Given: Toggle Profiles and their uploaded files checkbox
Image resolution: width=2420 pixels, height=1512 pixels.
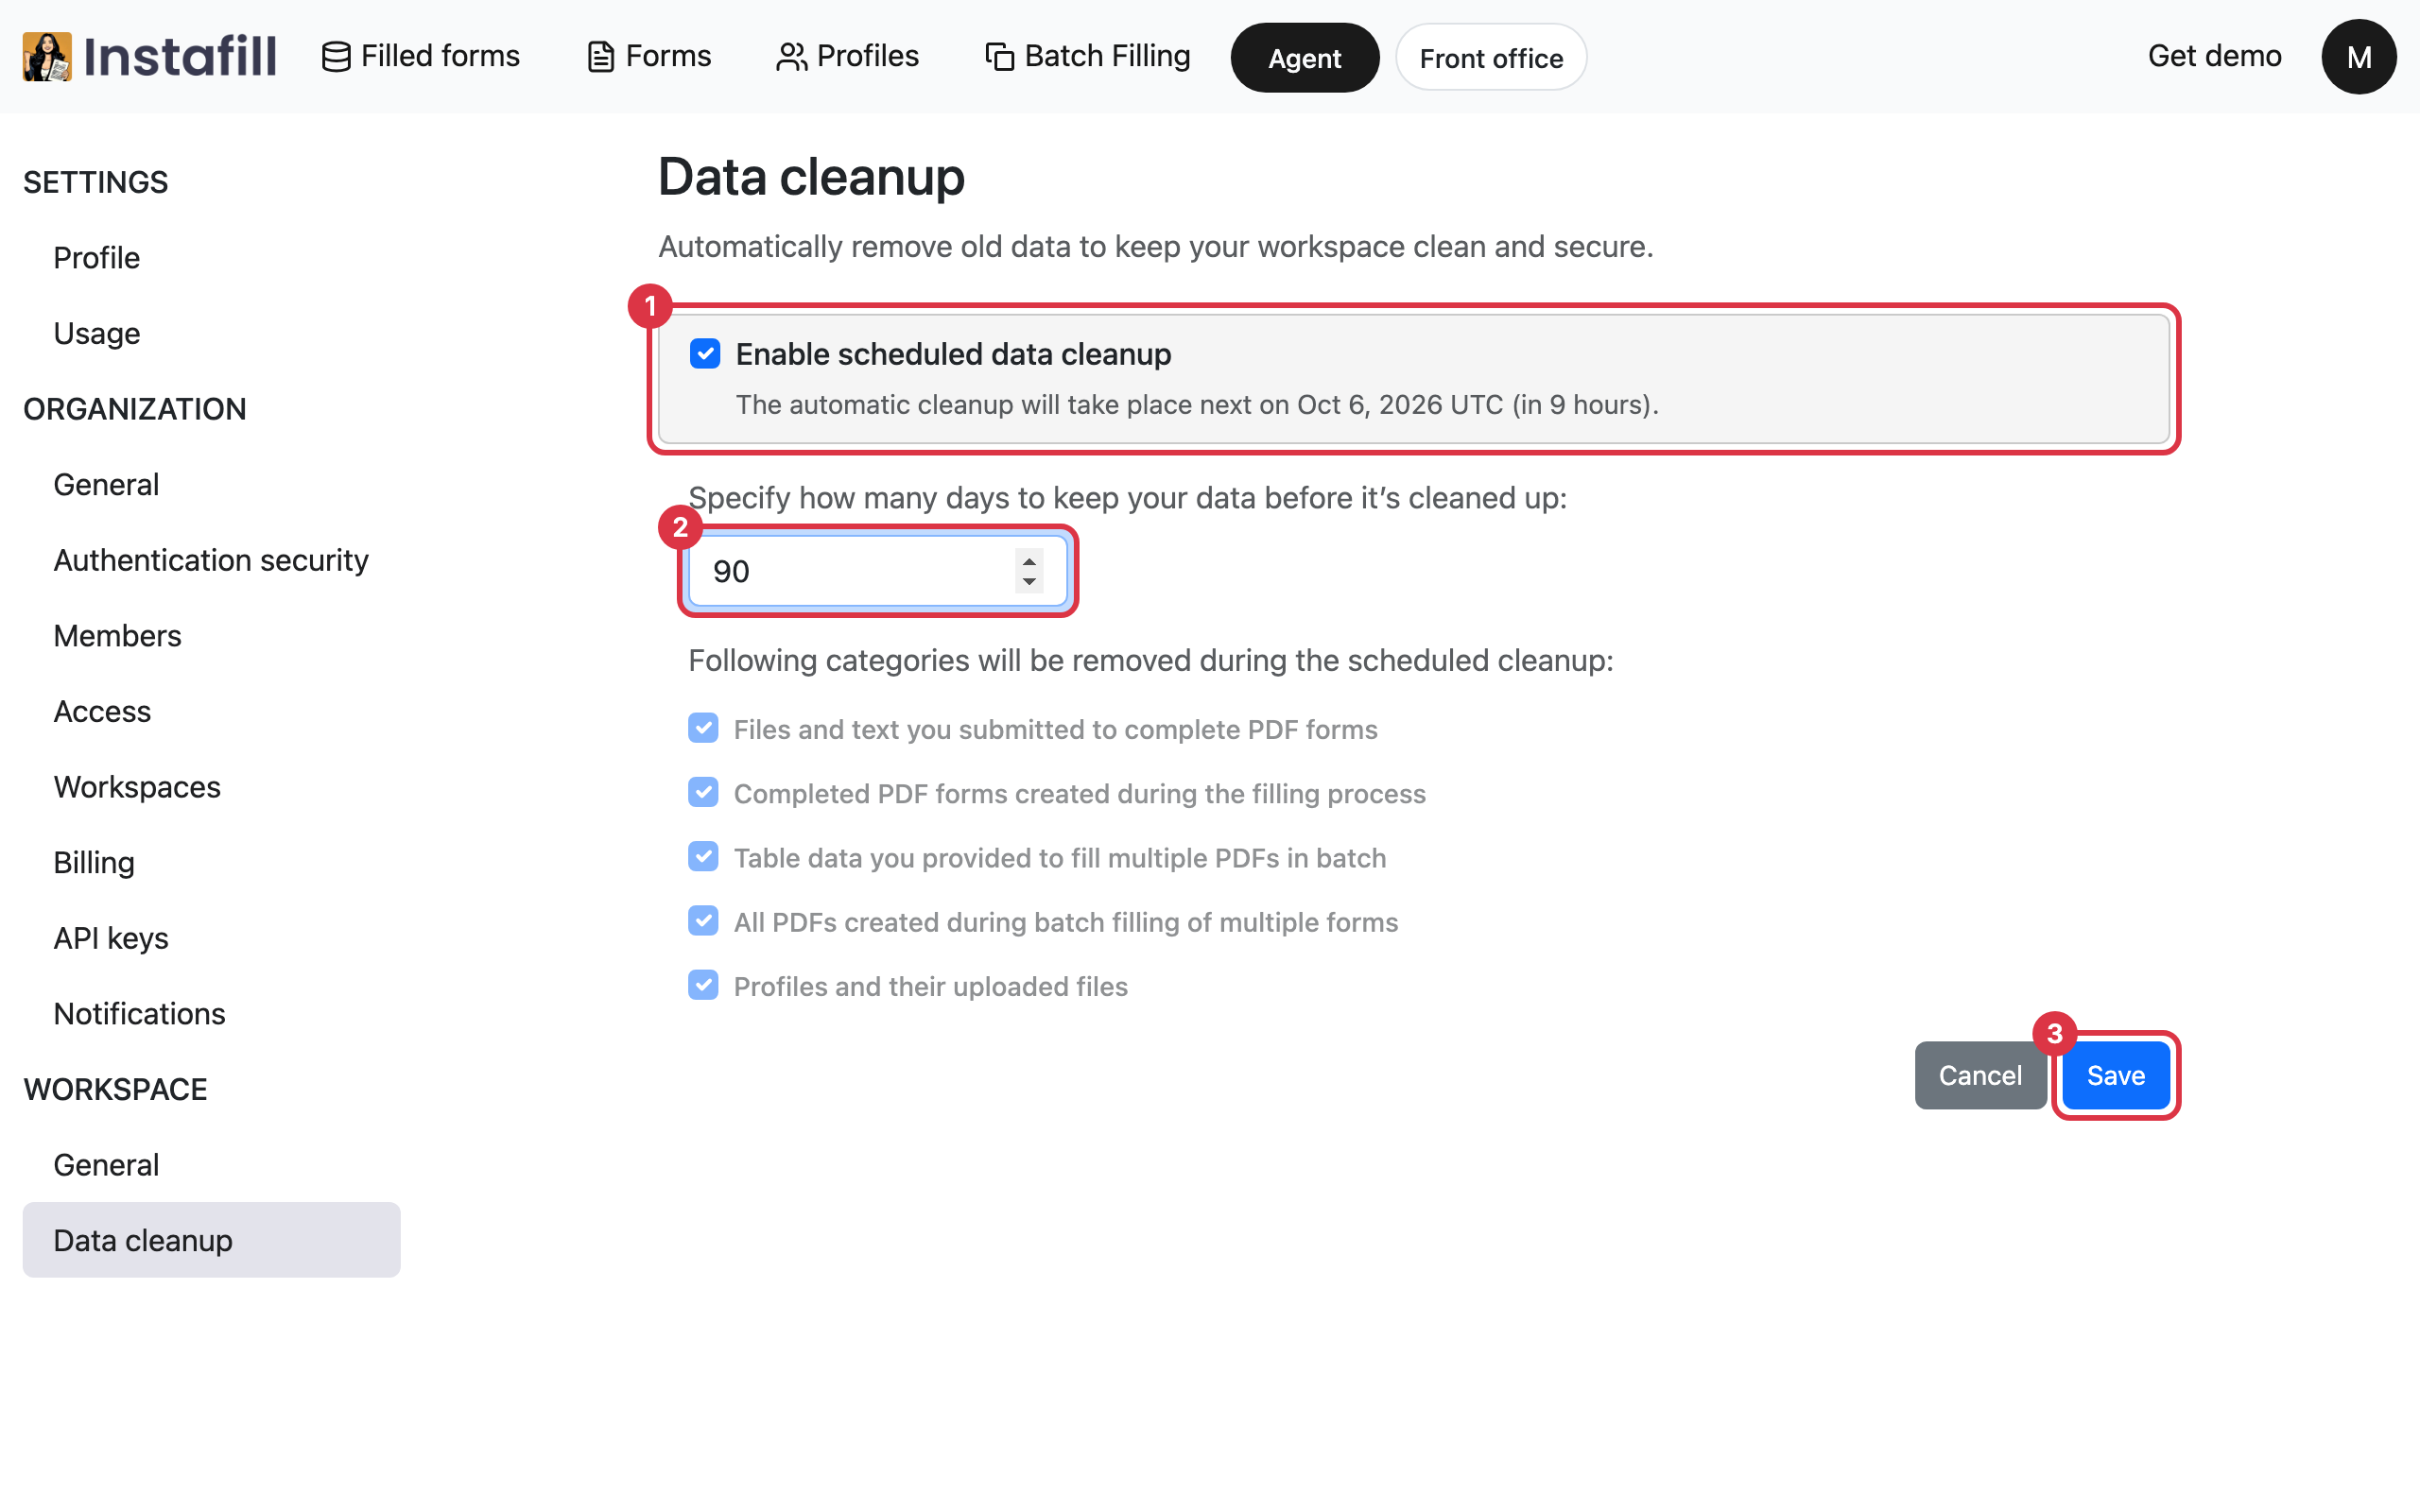Looking at the screenshot, I should tap(703, 984).
